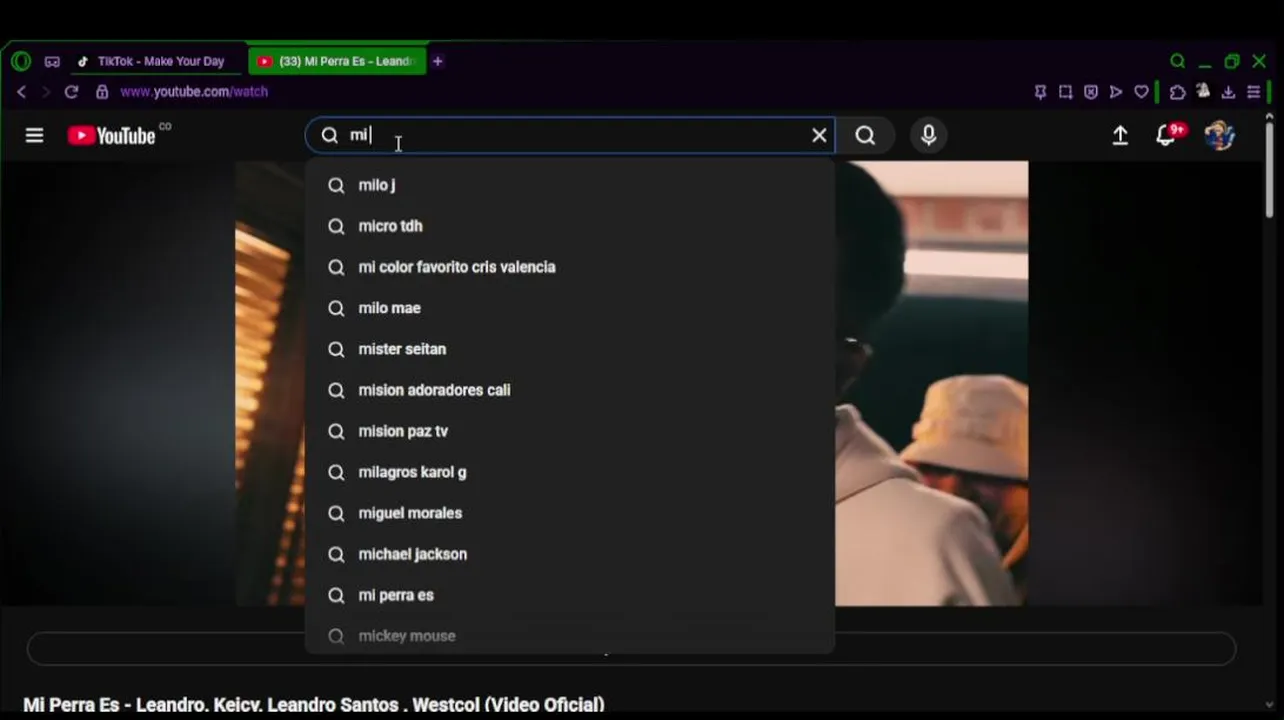Open the Opera GX main menu icon
The width and height of the screenshot is (1284, 720).
coord(21,61)
